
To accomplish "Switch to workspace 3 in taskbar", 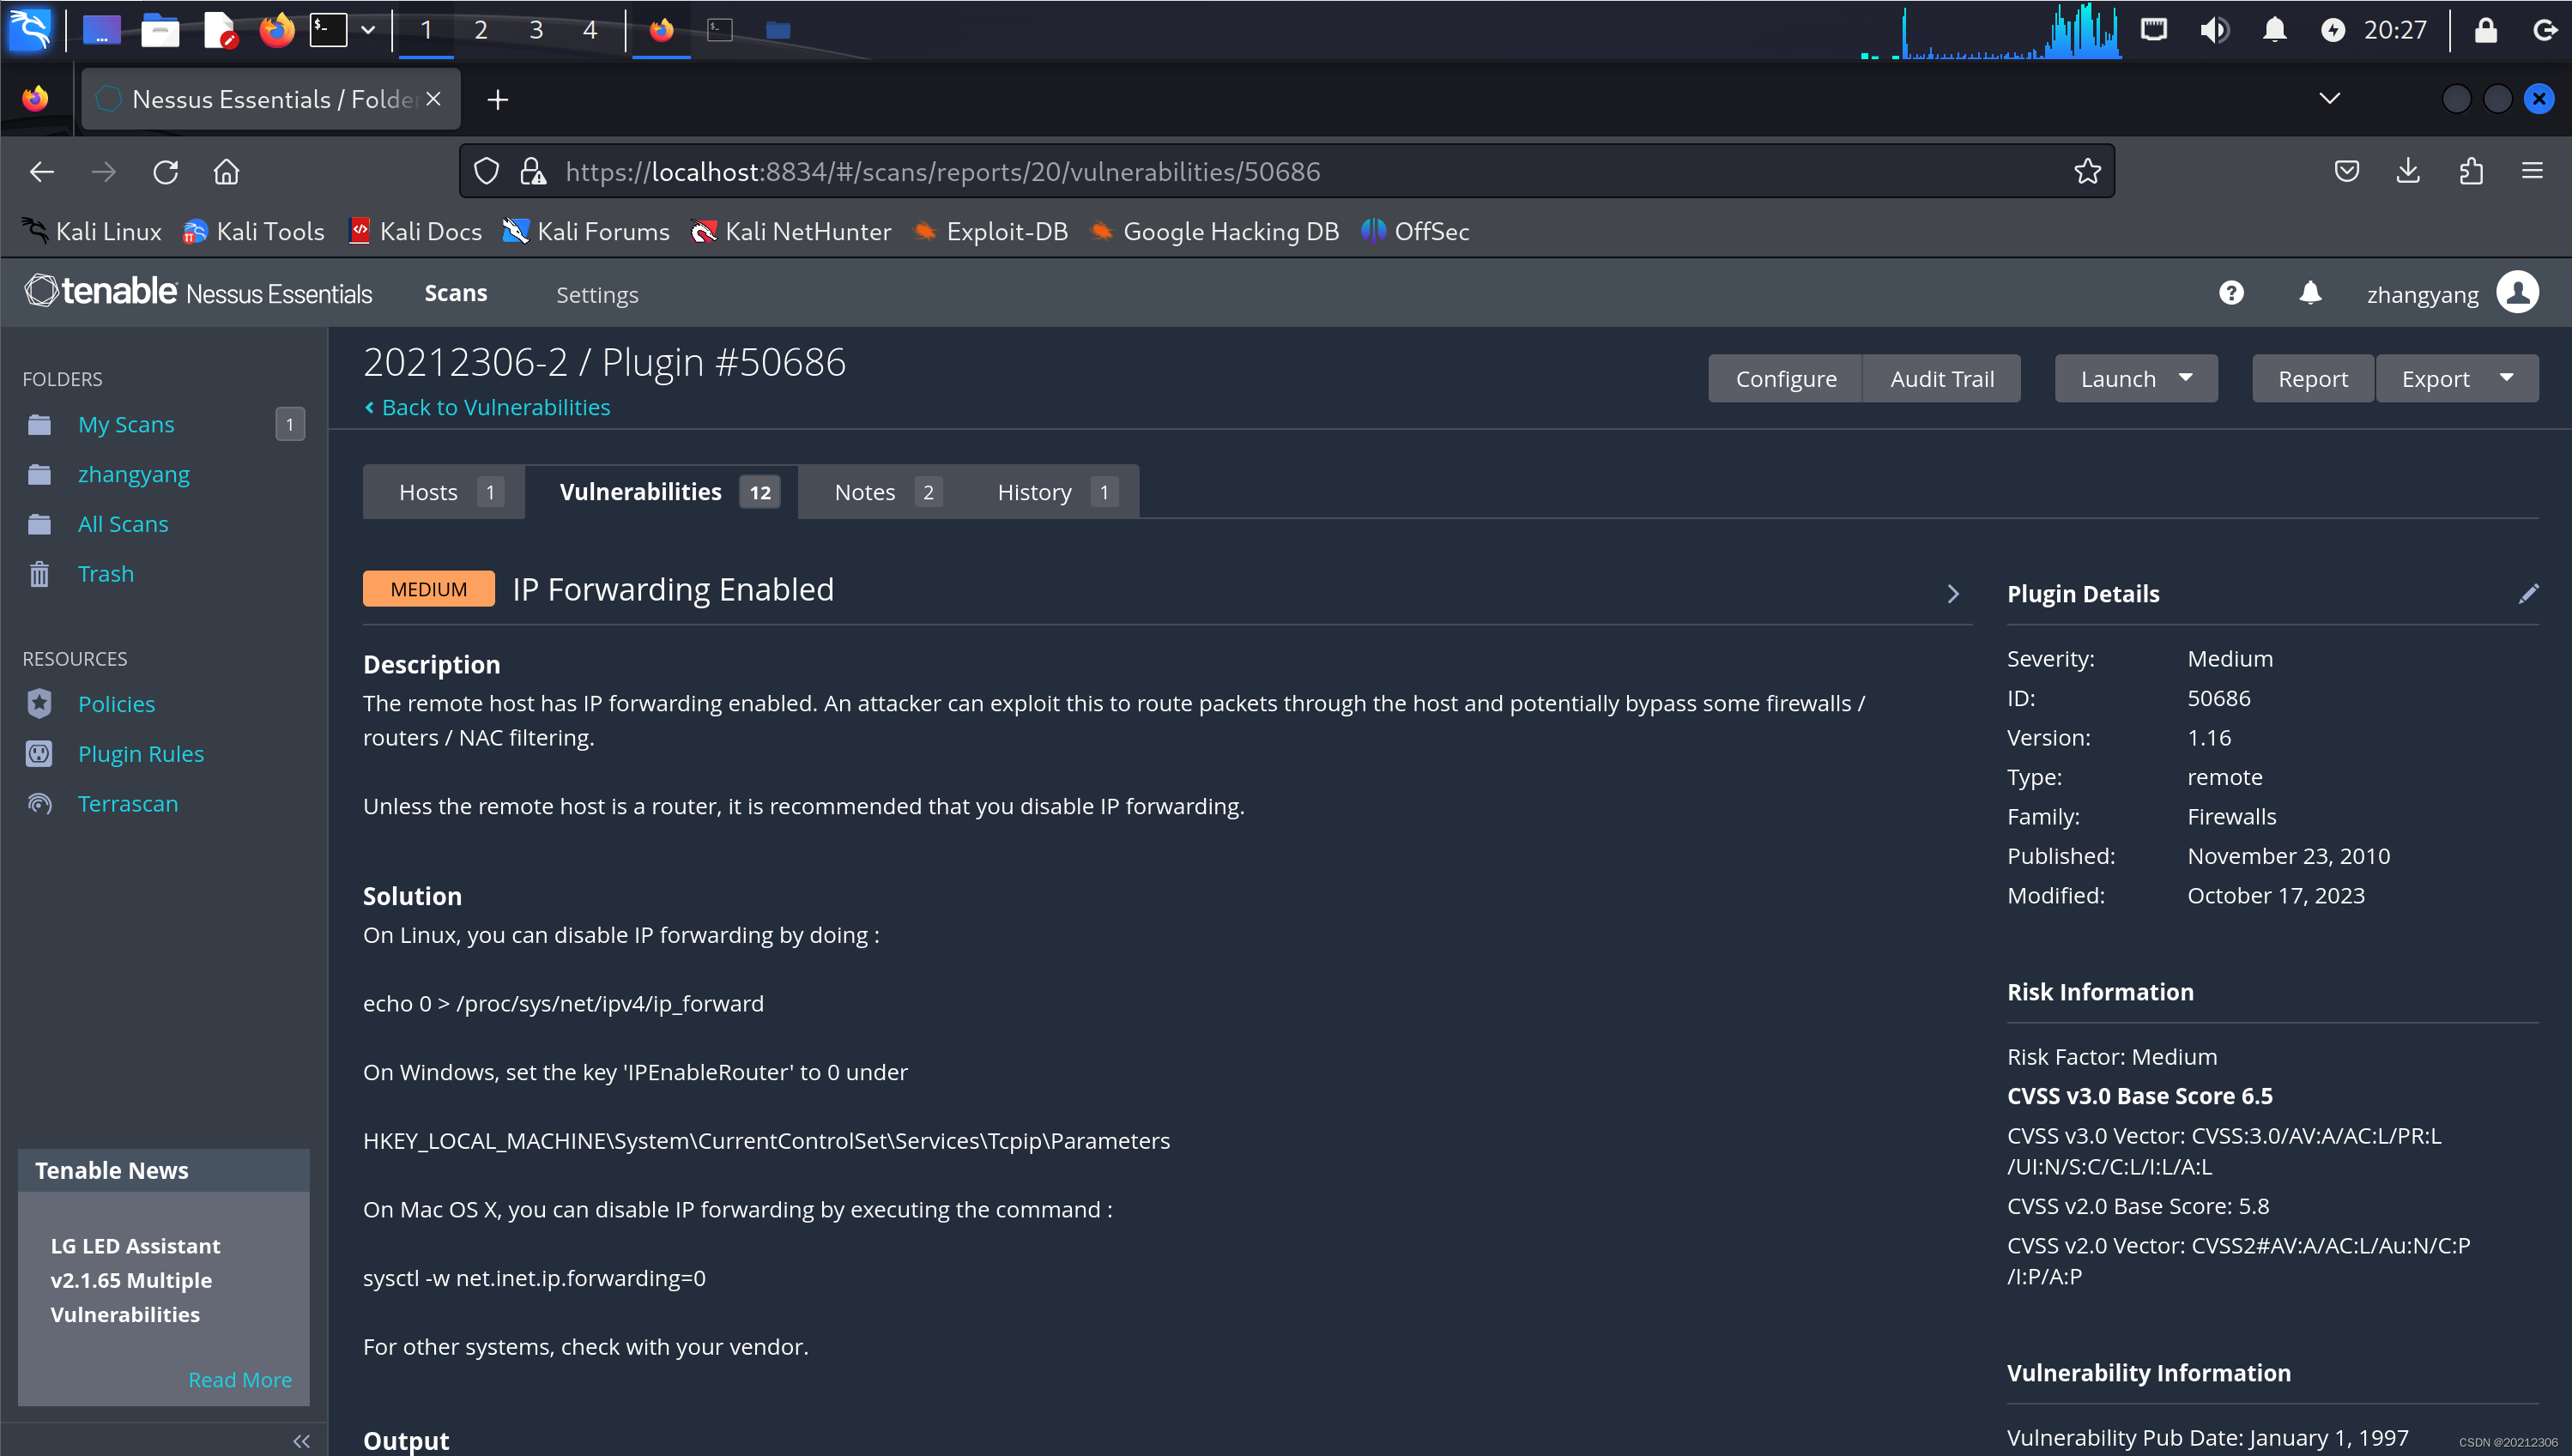I will [536, 30].
